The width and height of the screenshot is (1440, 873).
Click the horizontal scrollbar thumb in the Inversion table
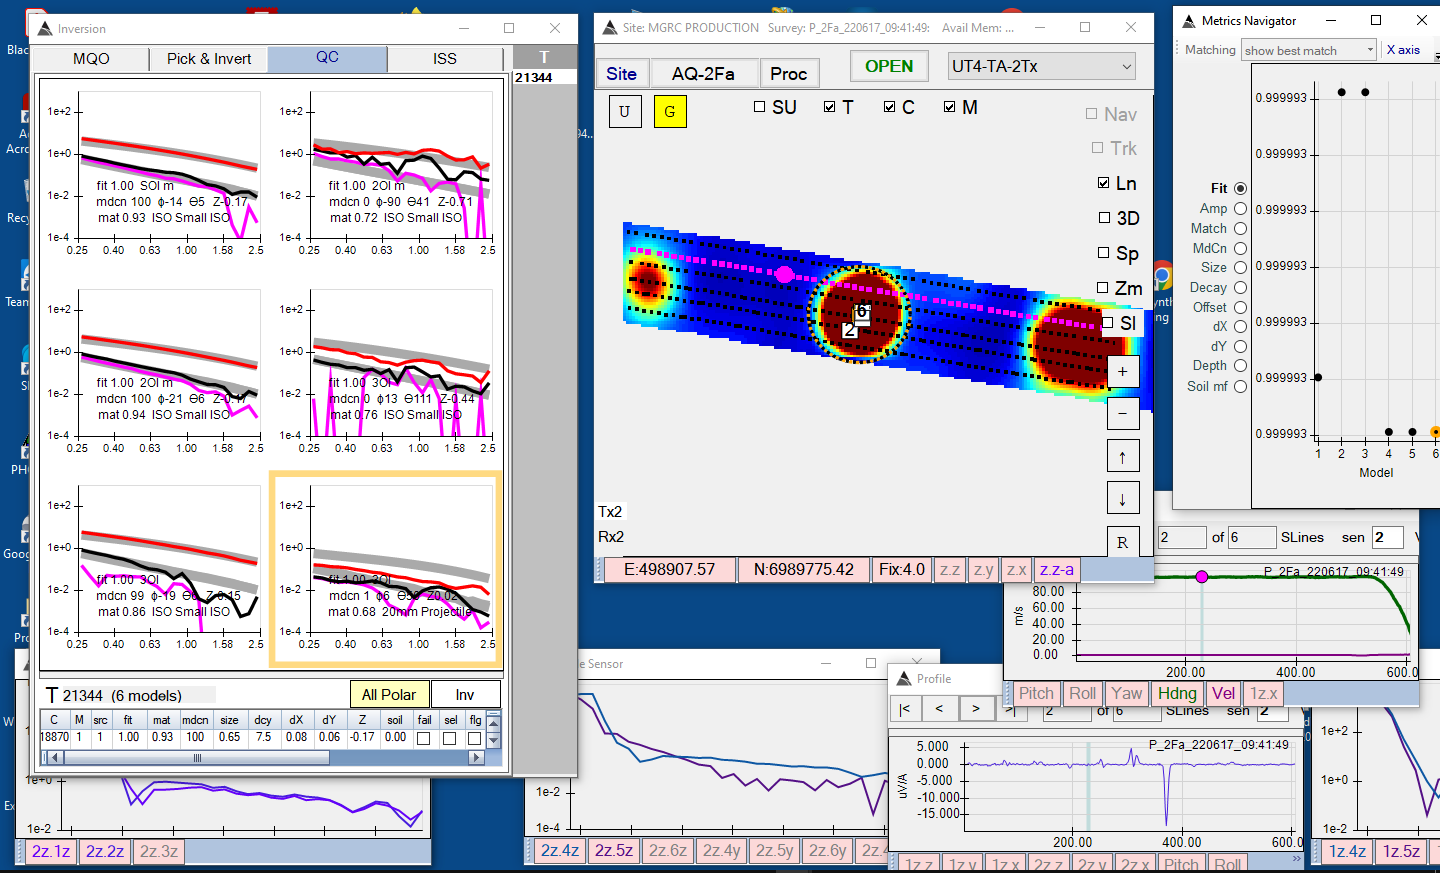coord(197,757)
